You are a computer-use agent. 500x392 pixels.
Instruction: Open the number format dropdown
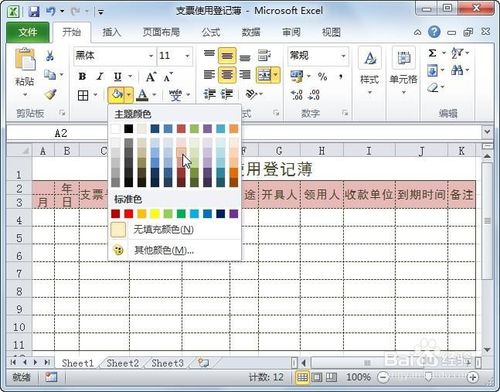point(343,56)
